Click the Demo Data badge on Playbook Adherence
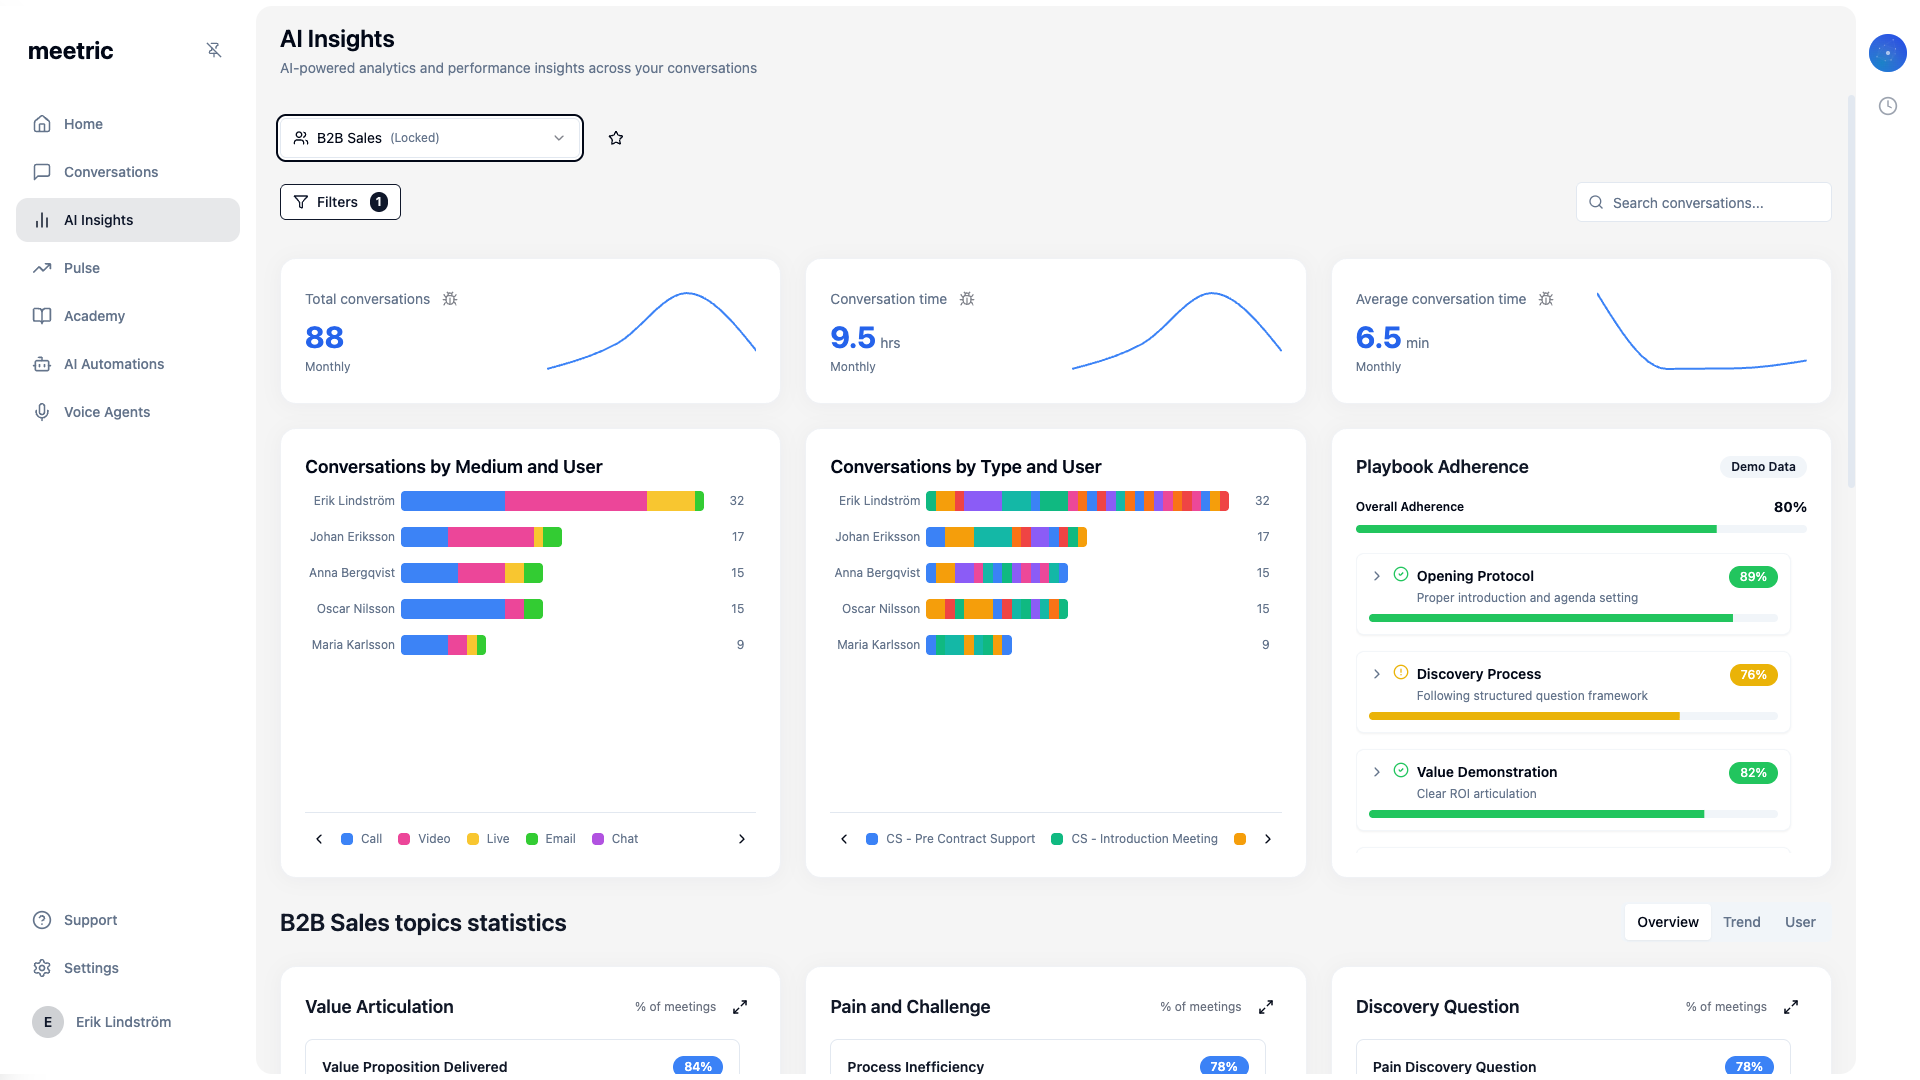 coord(1763,467)
